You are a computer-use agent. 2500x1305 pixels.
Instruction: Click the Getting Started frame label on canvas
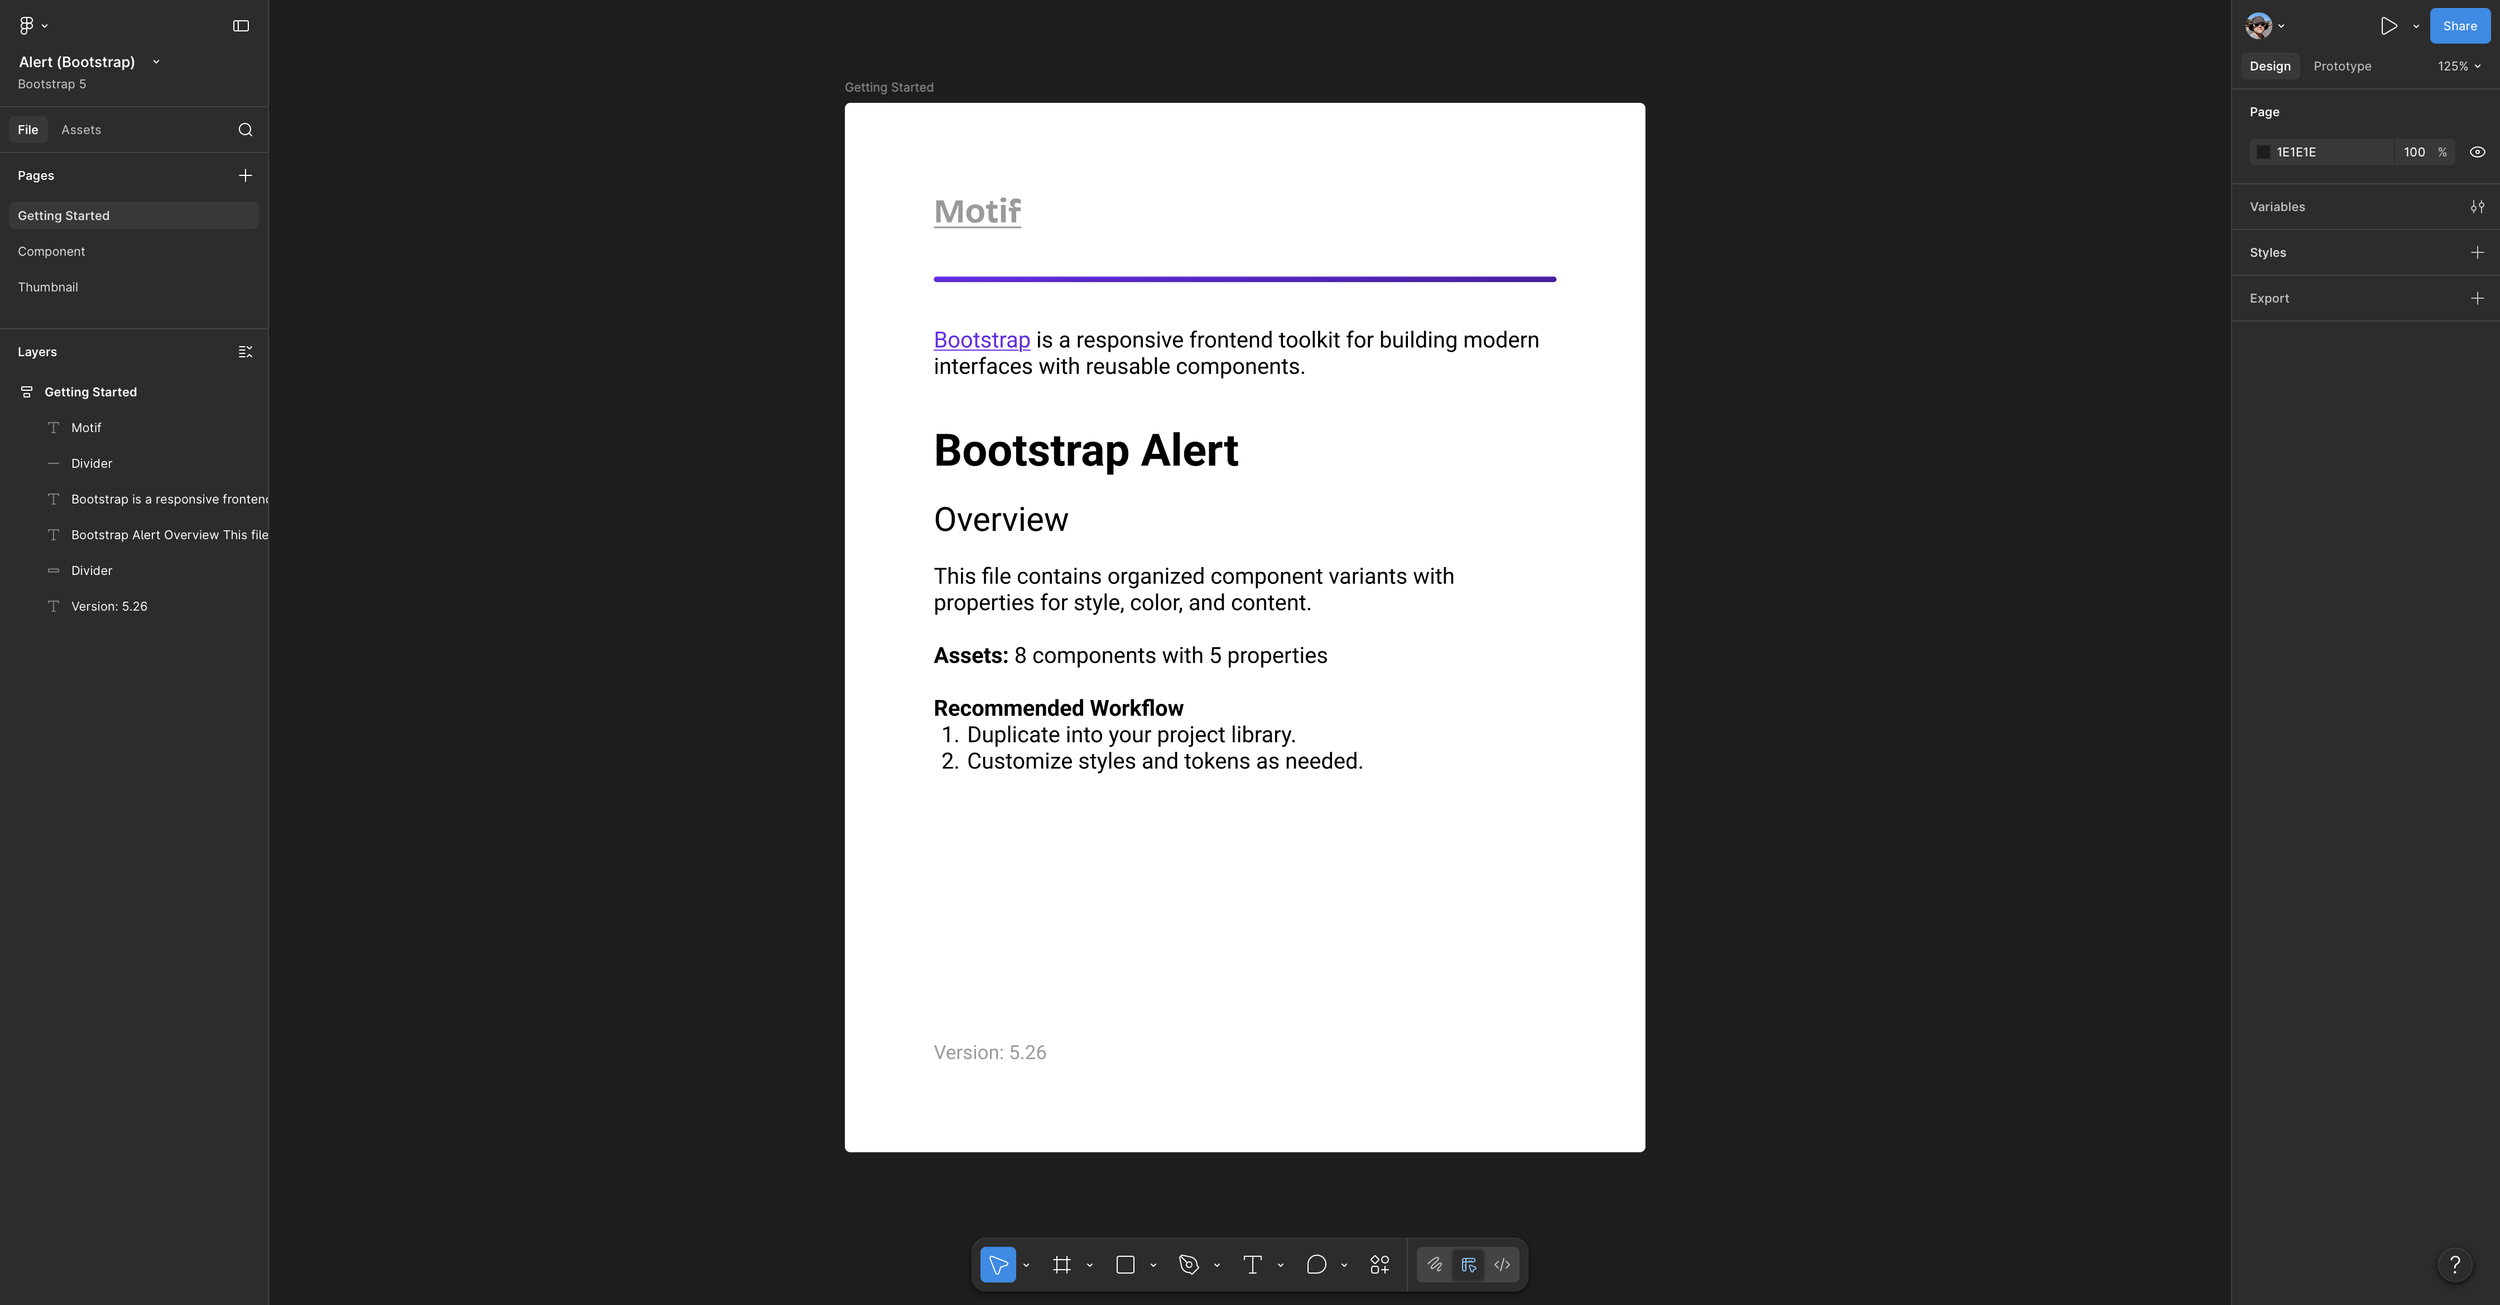889,88
